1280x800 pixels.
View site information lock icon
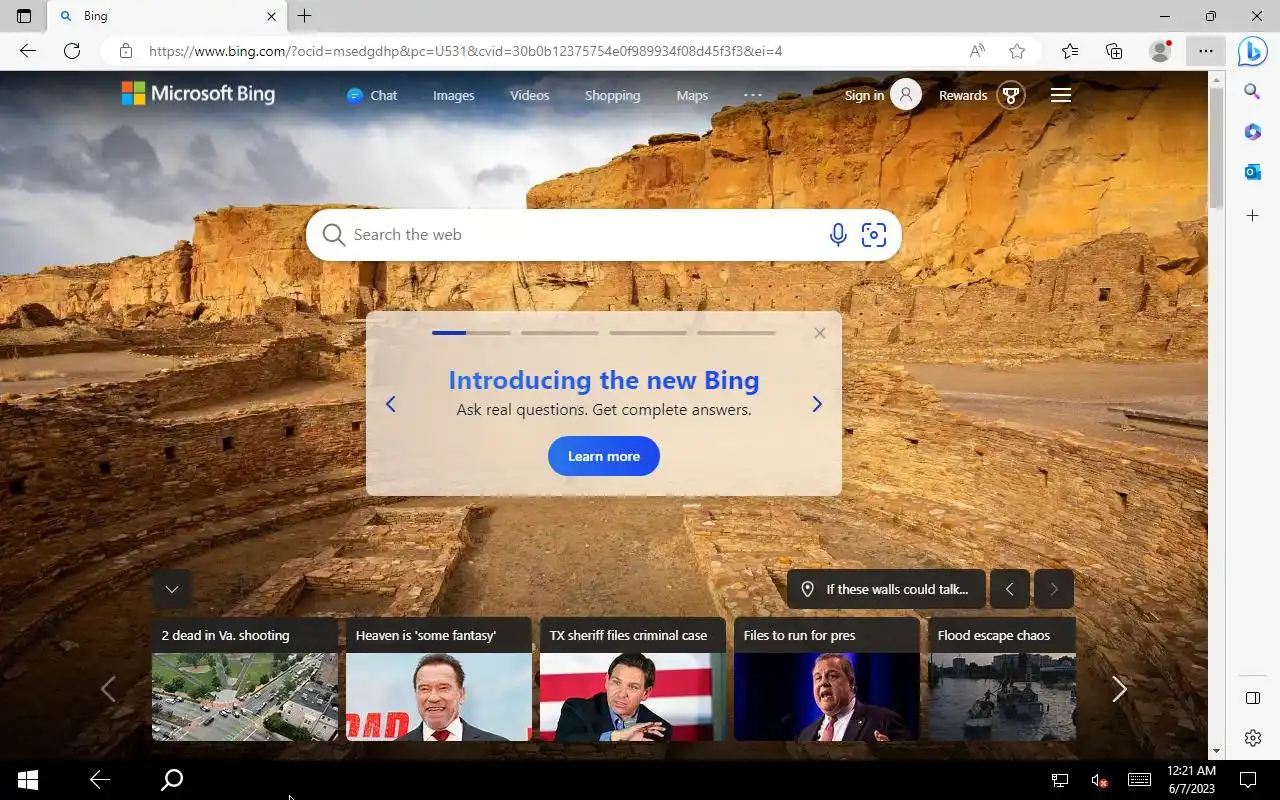125,51
